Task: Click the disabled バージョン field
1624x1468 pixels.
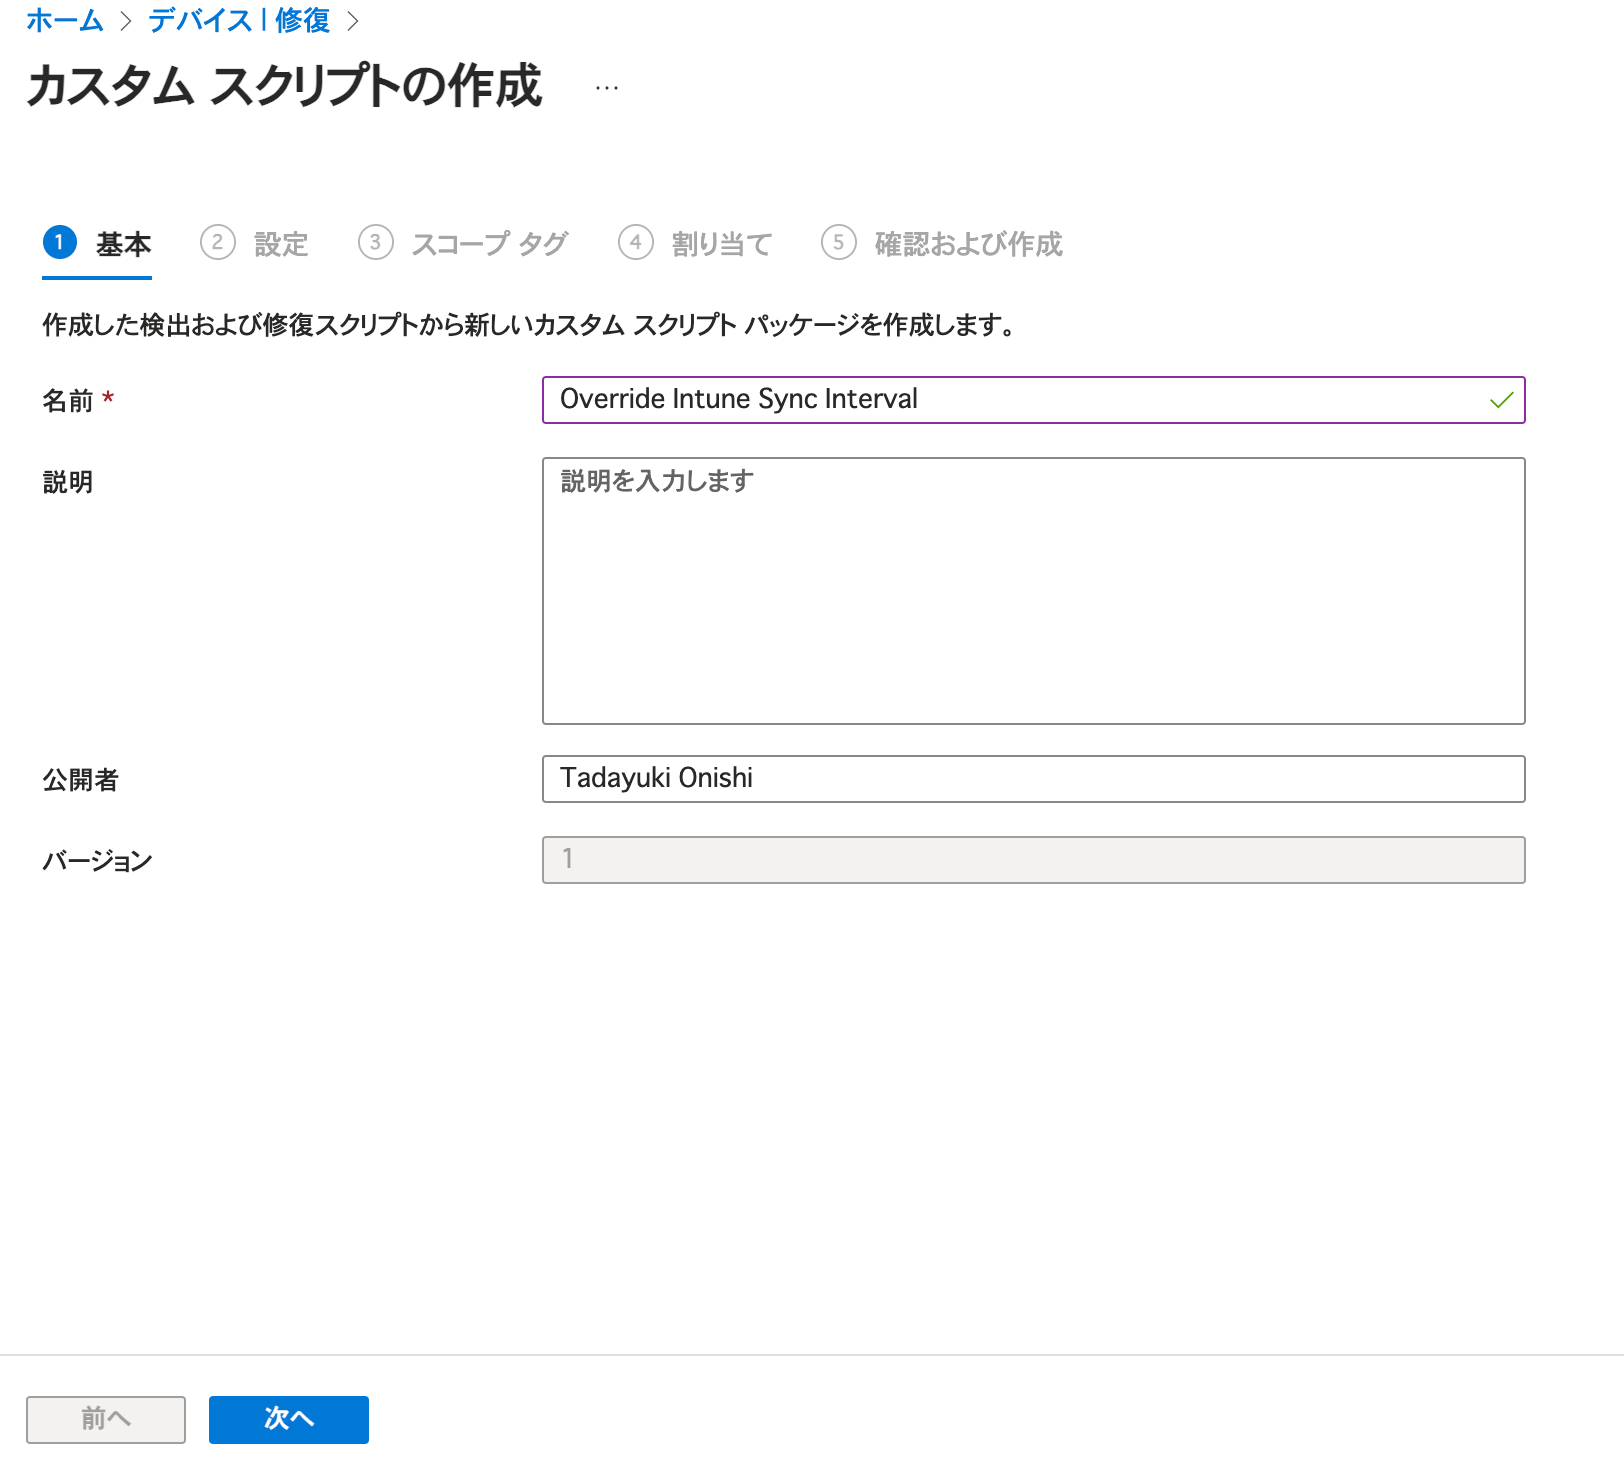Action: (x=1033, y=860)
